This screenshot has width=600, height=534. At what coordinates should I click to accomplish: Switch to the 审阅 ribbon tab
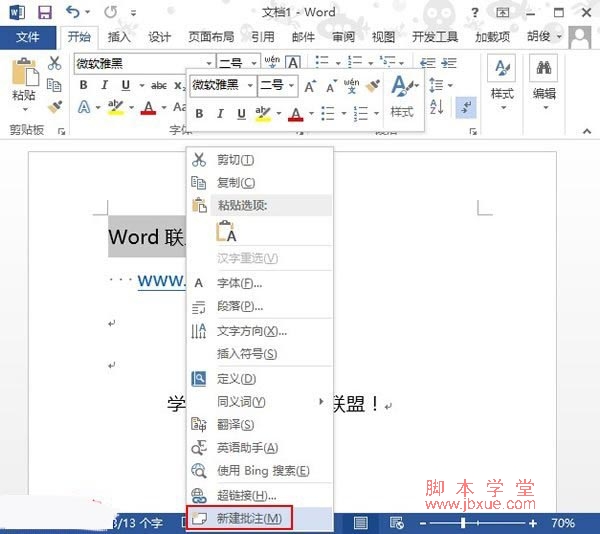click(343, 37)
